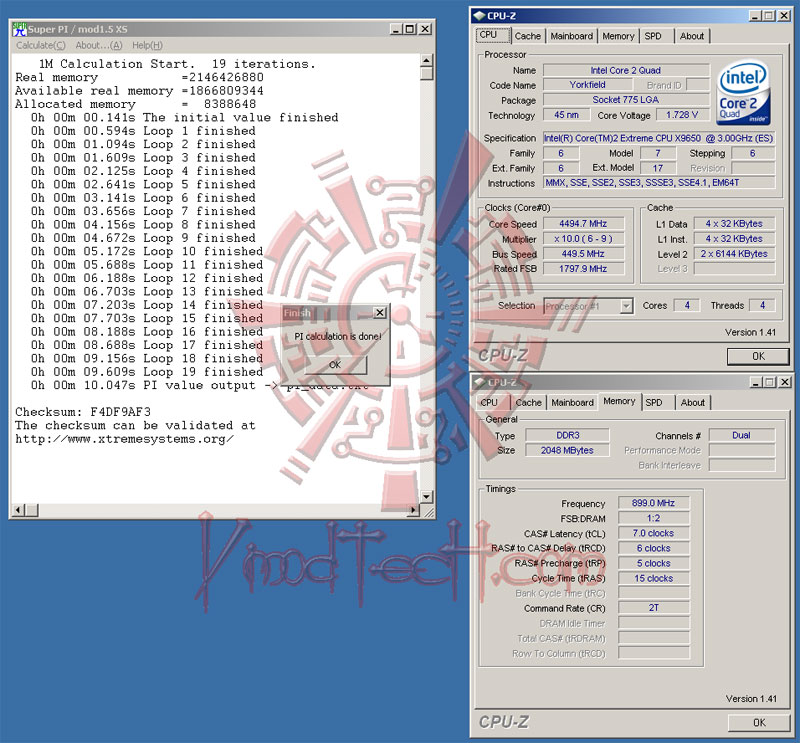Open About tab in top CPU-Z window

pos(692,36)
